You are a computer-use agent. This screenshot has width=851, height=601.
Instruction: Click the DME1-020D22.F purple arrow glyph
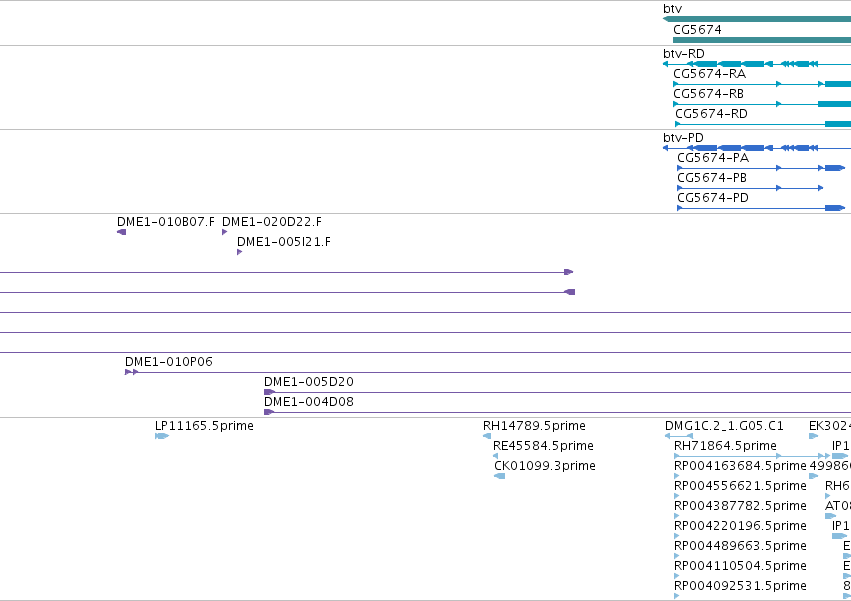point(225,232)
